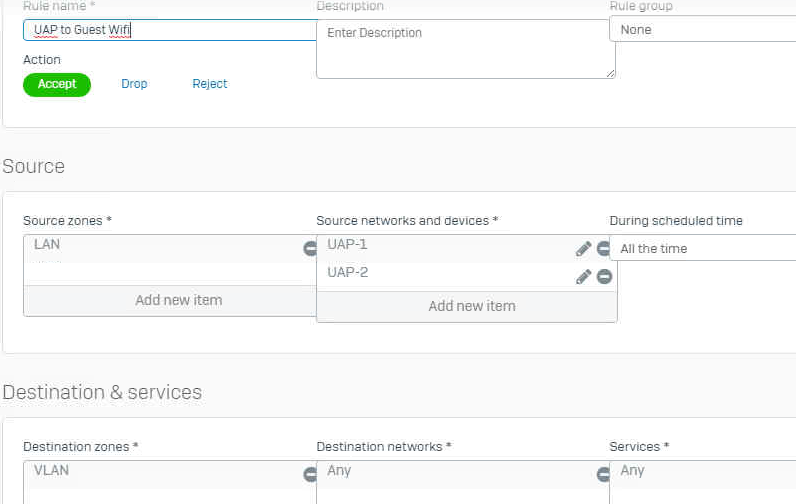
Task: Select the Accept action
Action: [57, 84]
